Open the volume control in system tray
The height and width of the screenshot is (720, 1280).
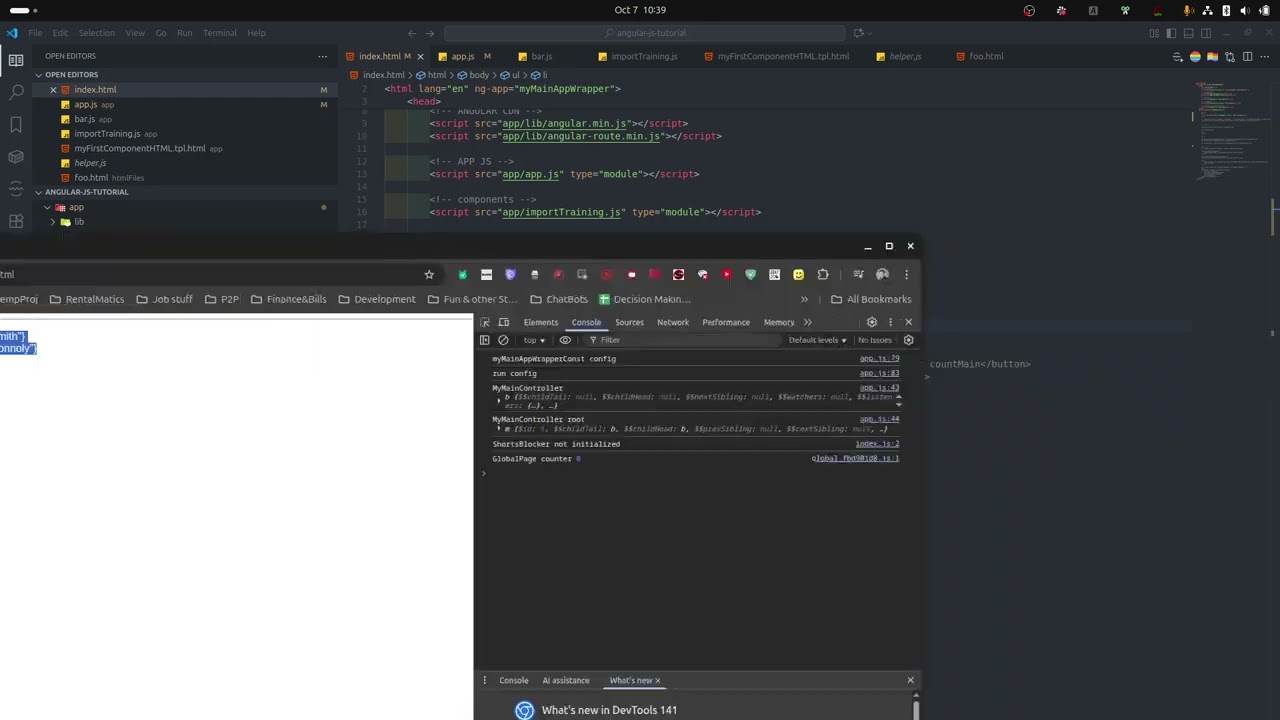click(x=1245, y=10)
